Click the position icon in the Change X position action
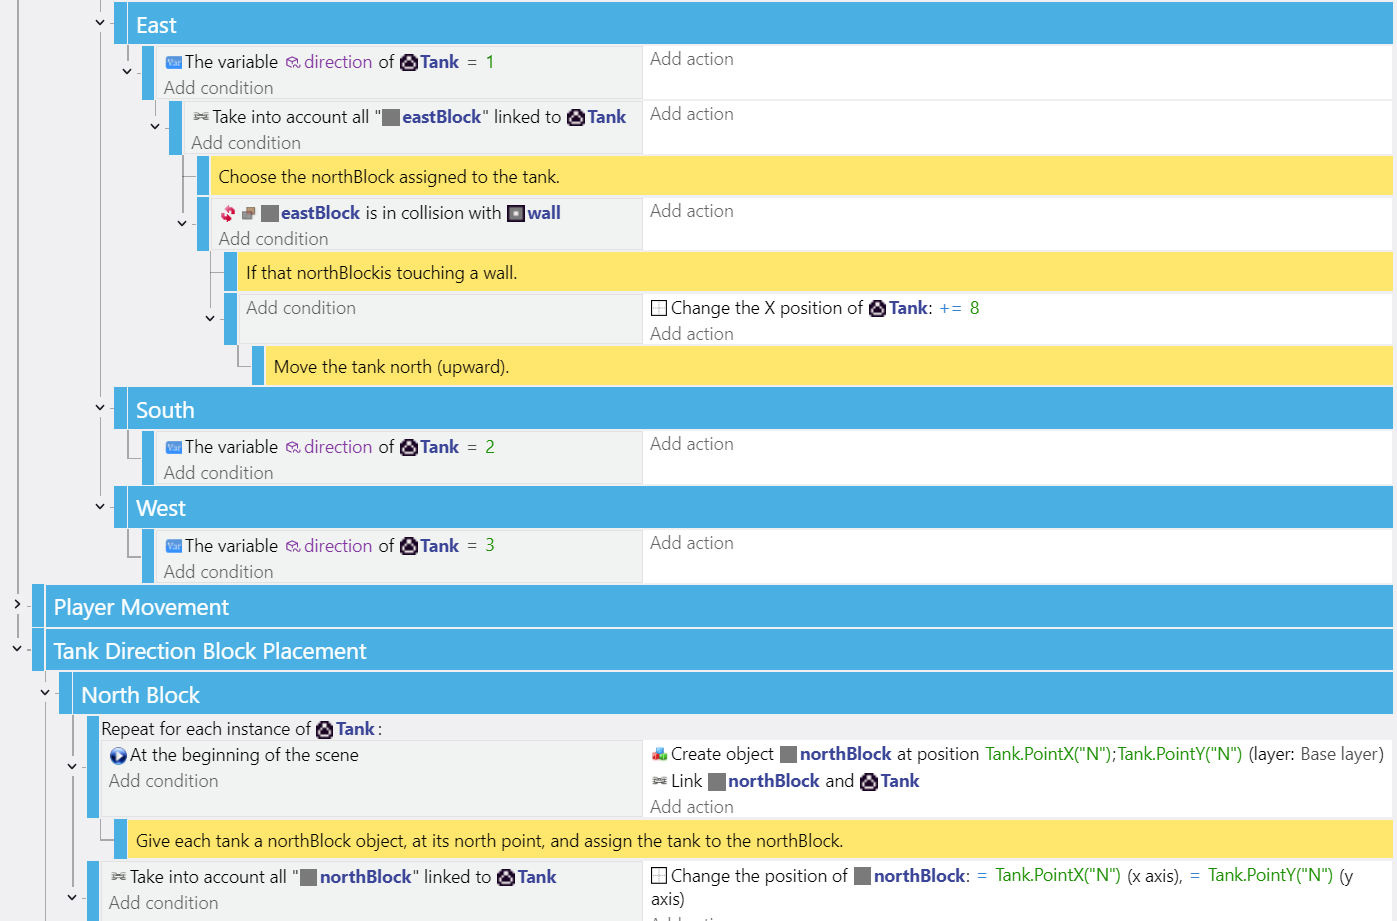The height and width of the screenshot is (921, 1397). coord(659,308)
